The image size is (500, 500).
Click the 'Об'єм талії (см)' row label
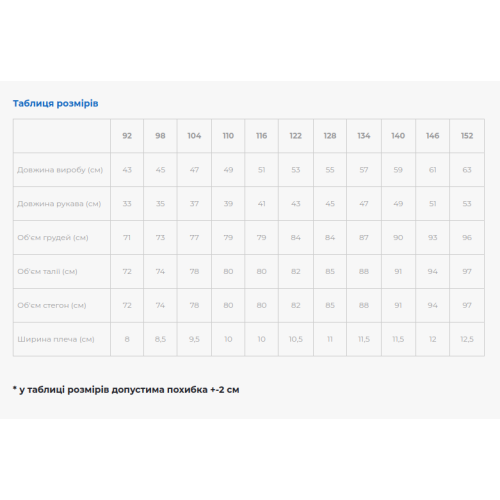47,272
